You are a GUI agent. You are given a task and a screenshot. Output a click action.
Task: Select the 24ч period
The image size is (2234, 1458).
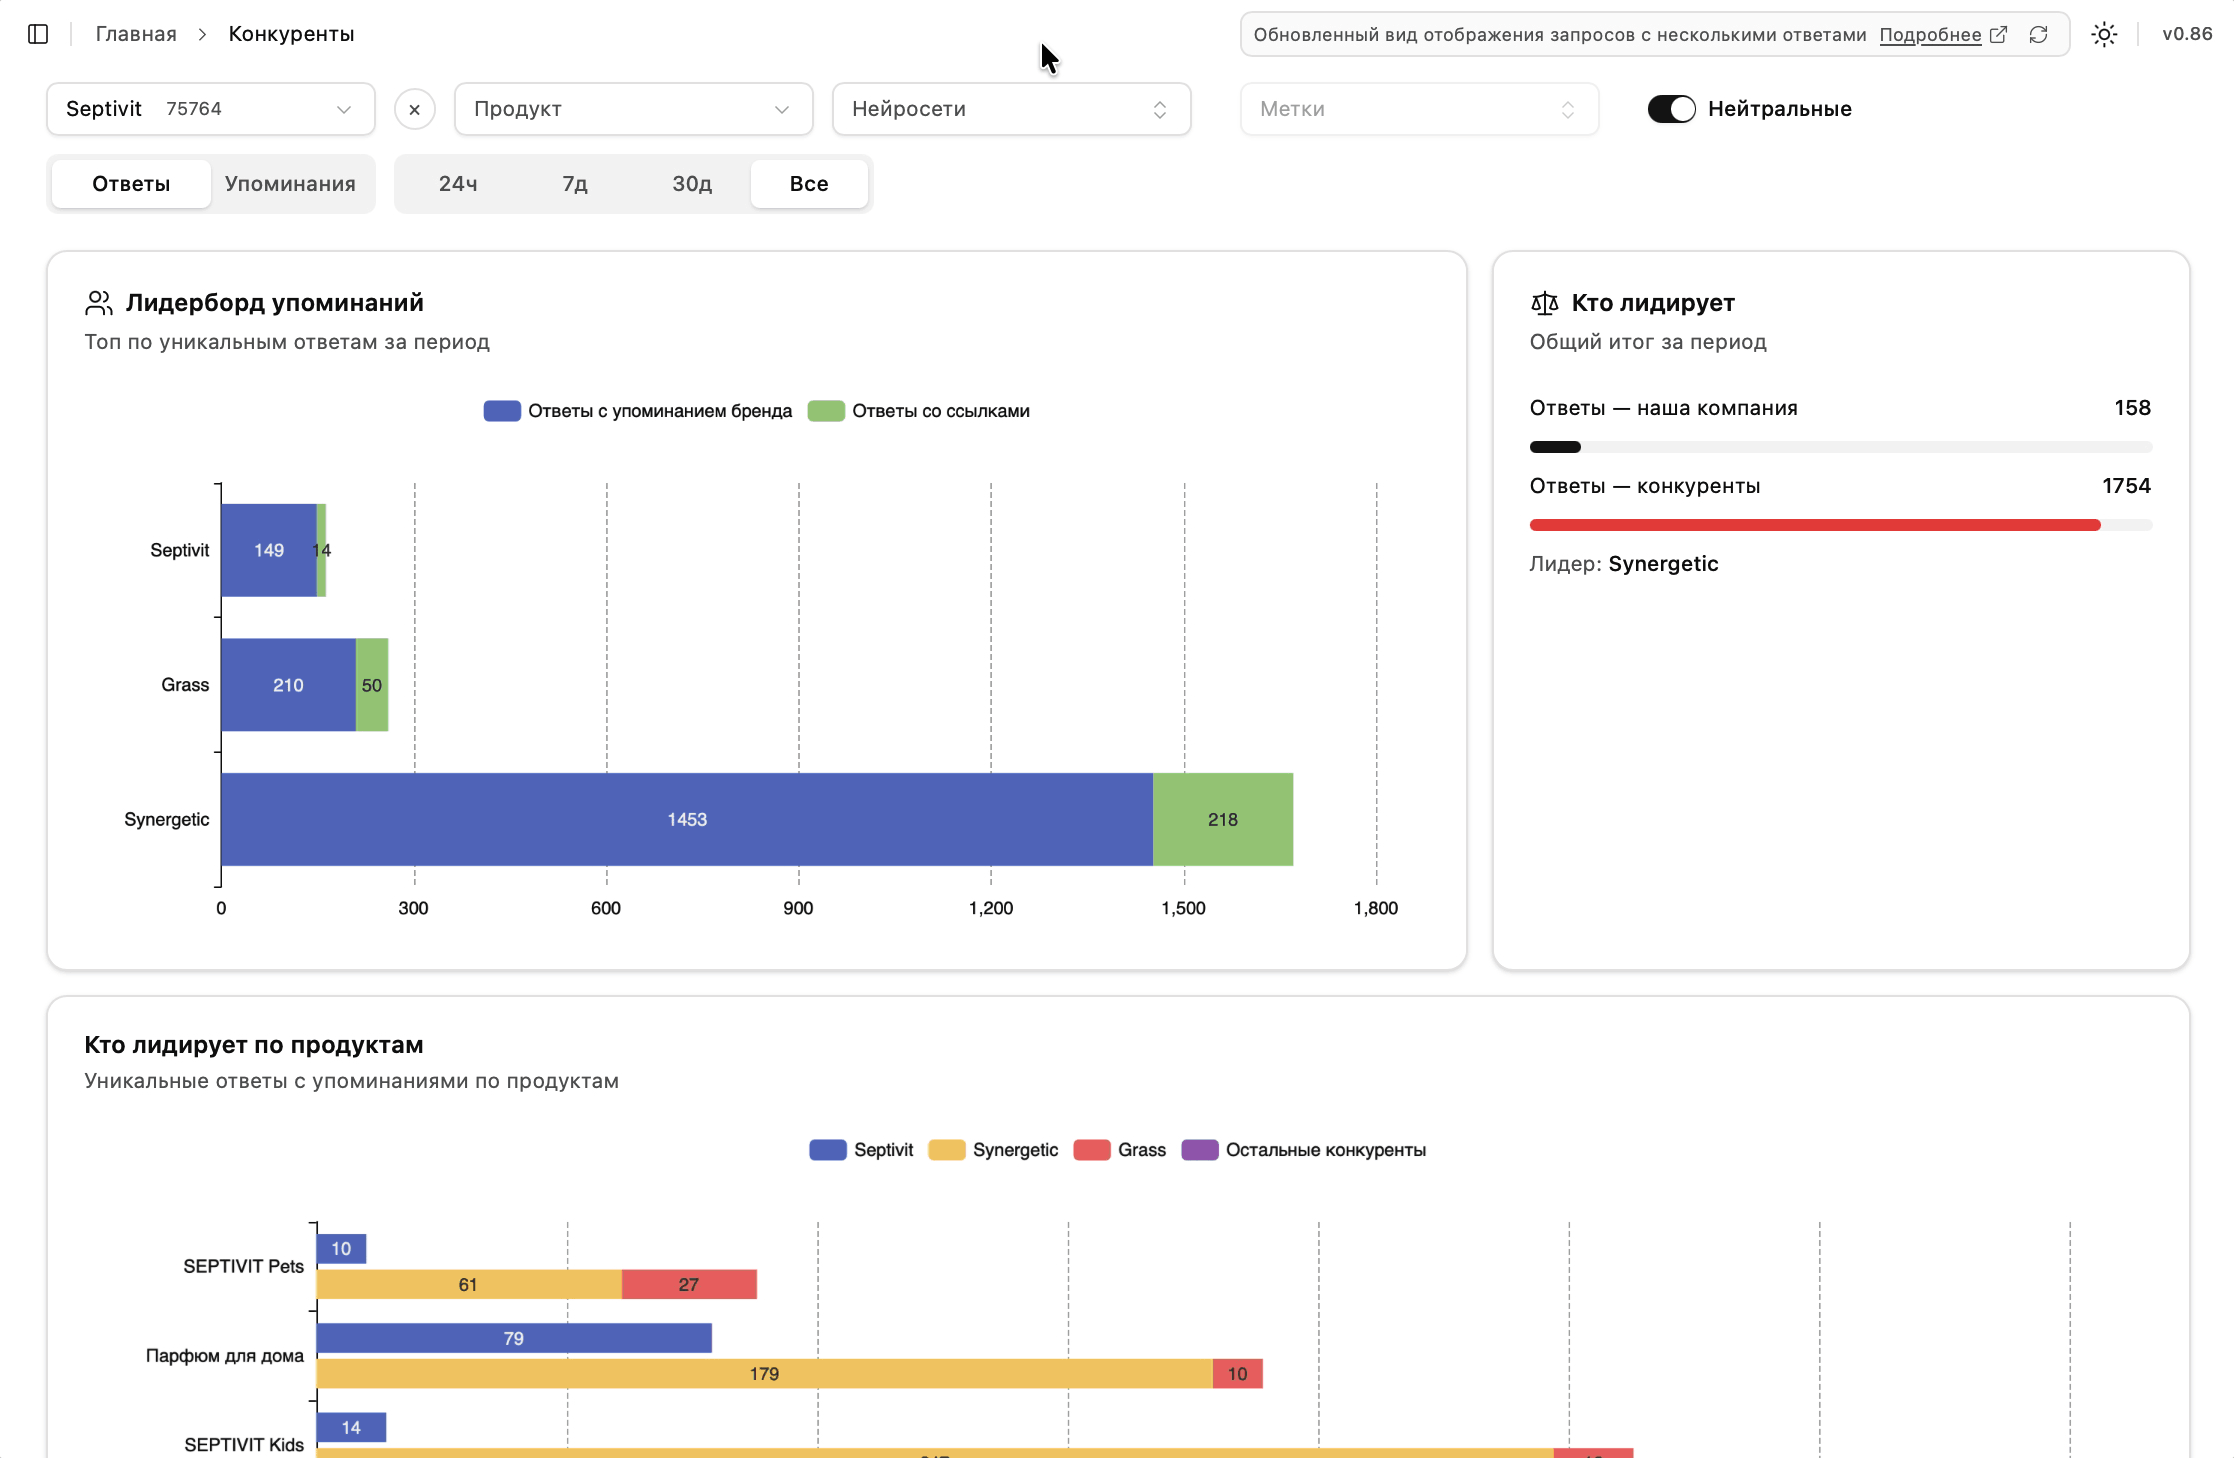pyautogui.click(x=458, y=184)
